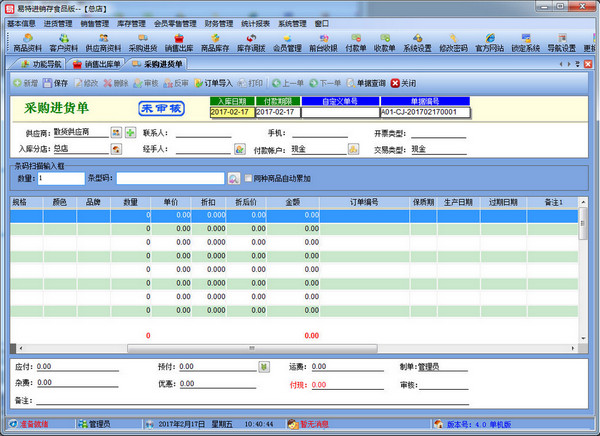Click 关闭 button in document toolbar
Screen dimensions: 600x436
[x=403, y=83]
